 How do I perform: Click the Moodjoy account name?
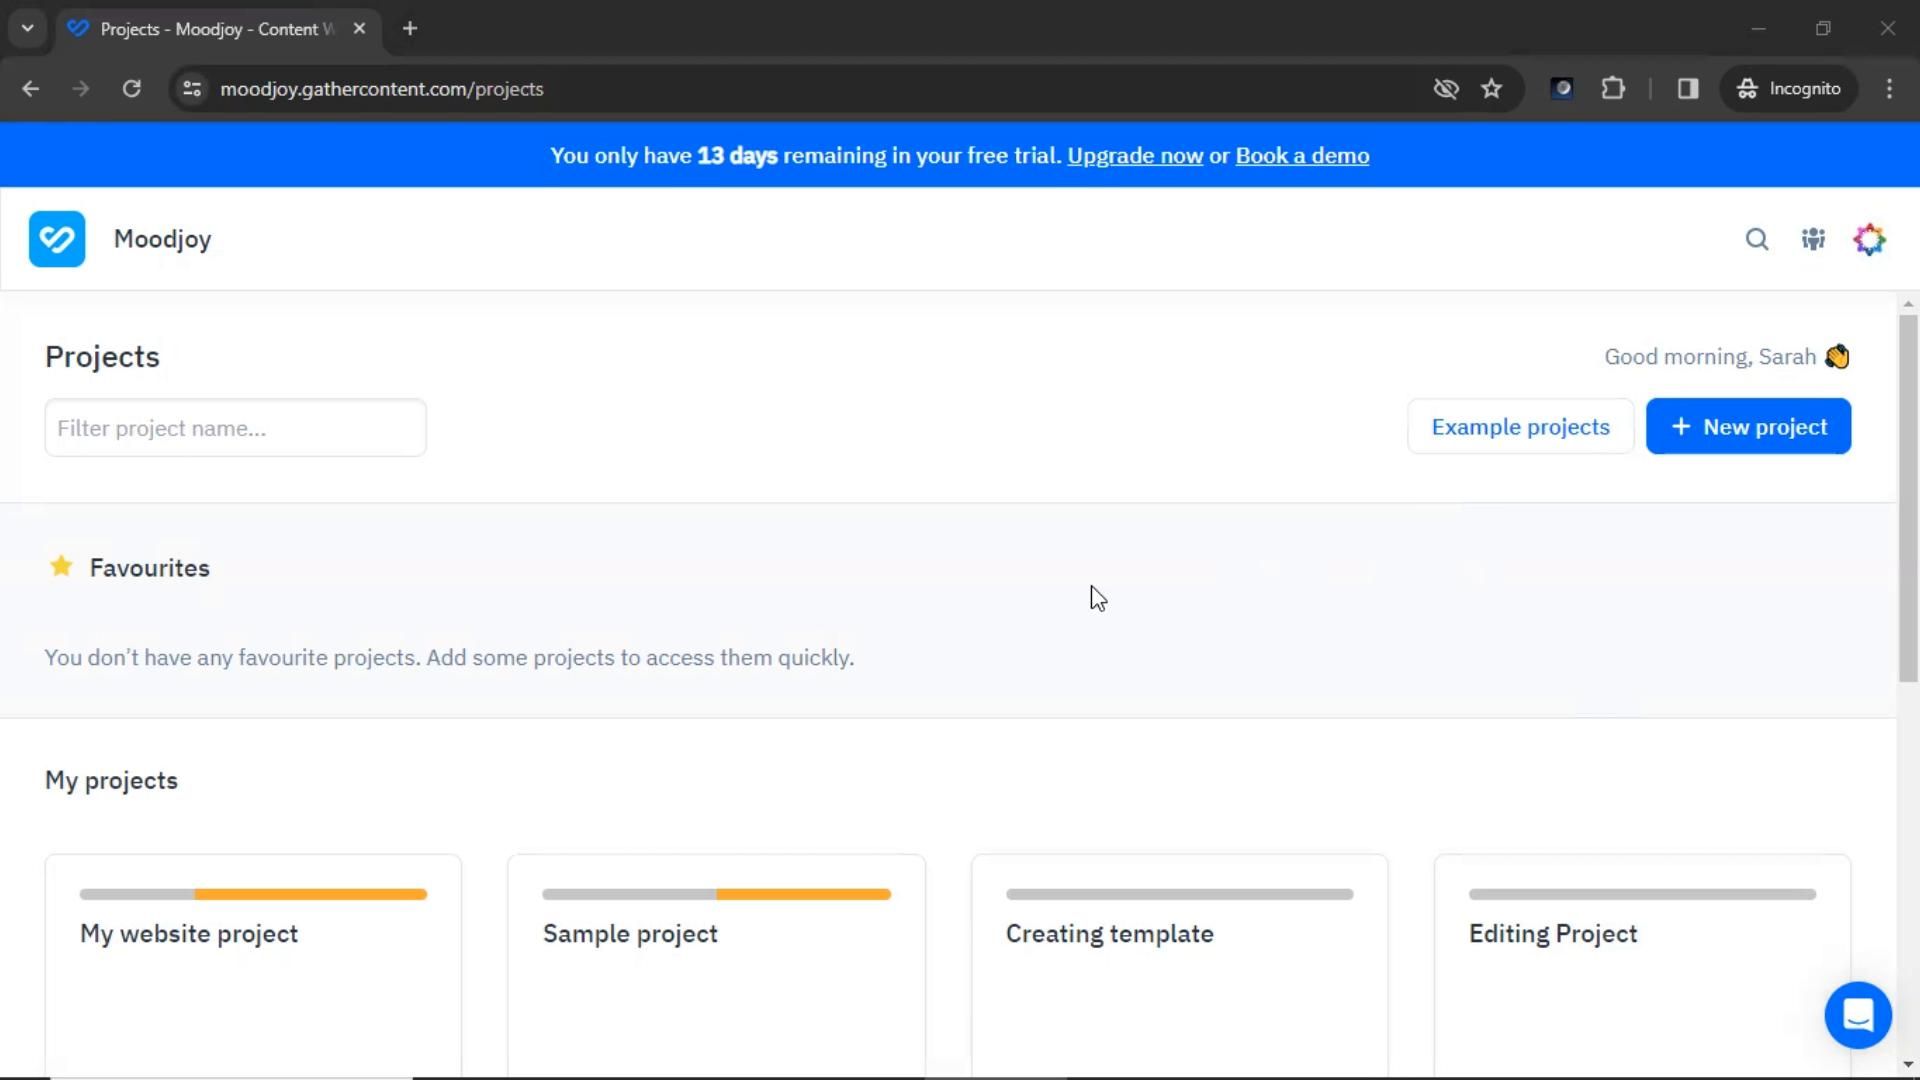pyautogui.click(x=162, y=239)
